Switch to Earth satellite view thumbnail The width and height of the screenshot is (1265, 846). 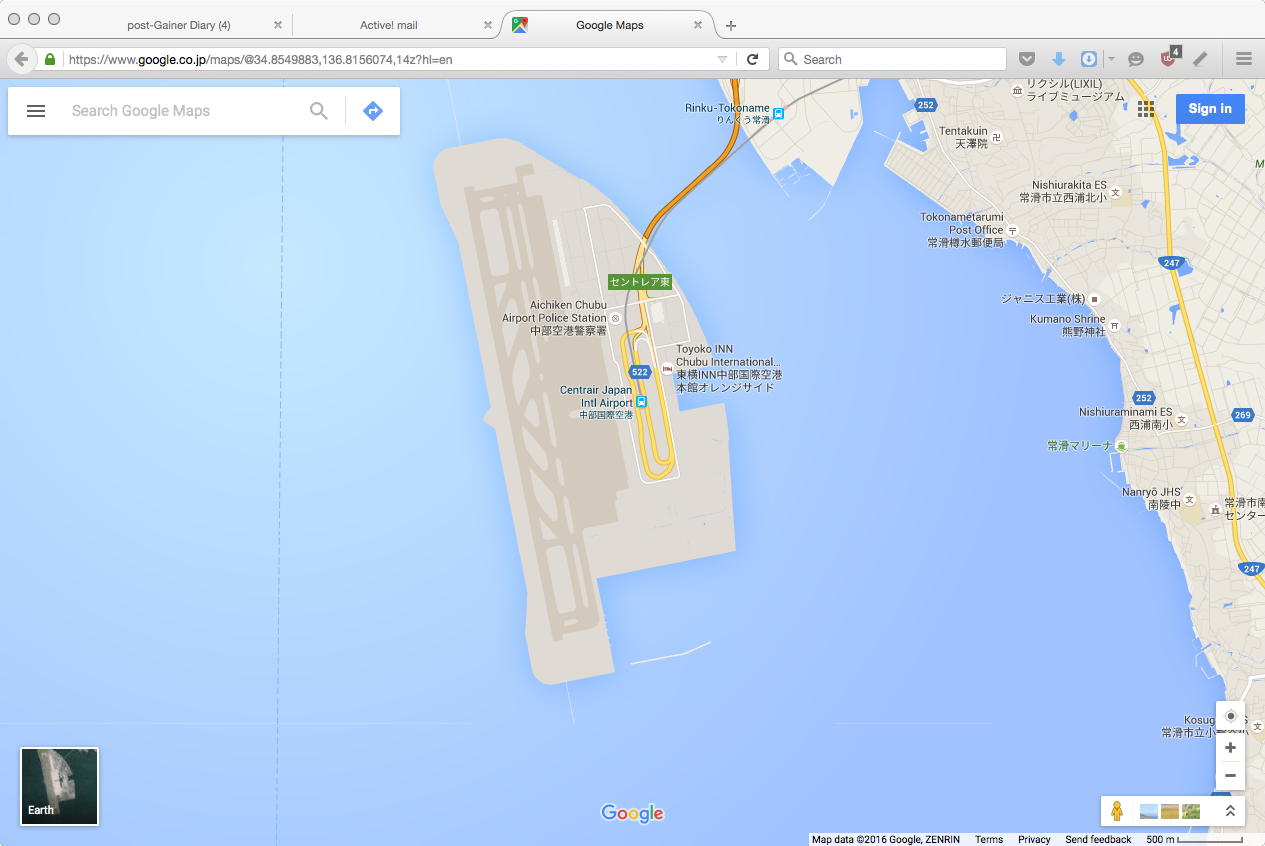click(x=59, y=786)
